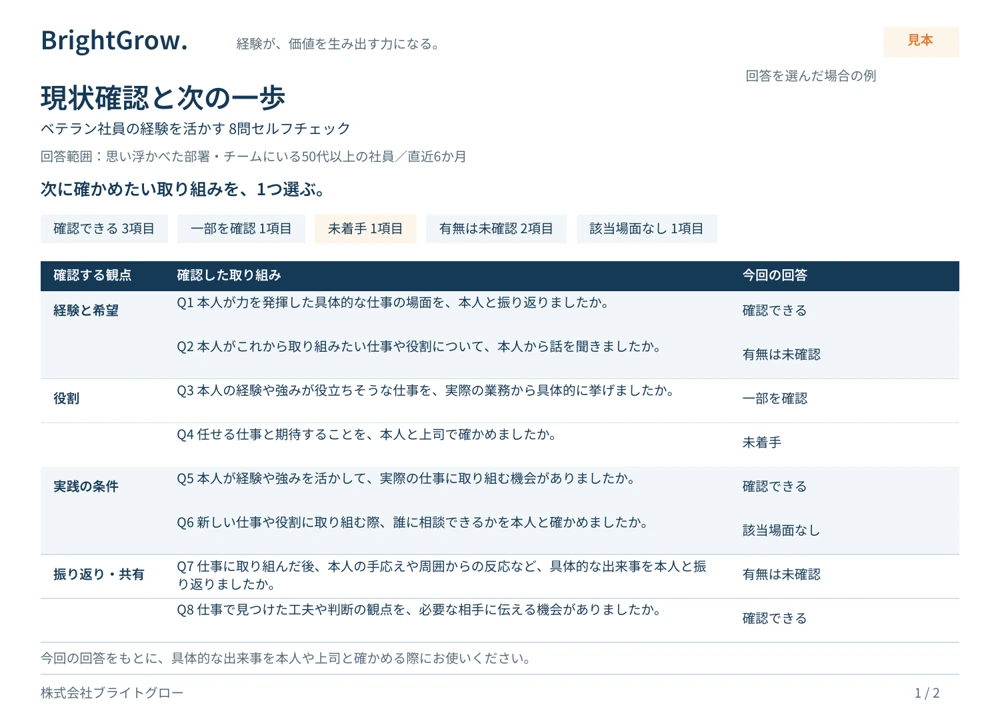
Task: Click the 確認した取り組み column header
Action: [x=229, y=275]
